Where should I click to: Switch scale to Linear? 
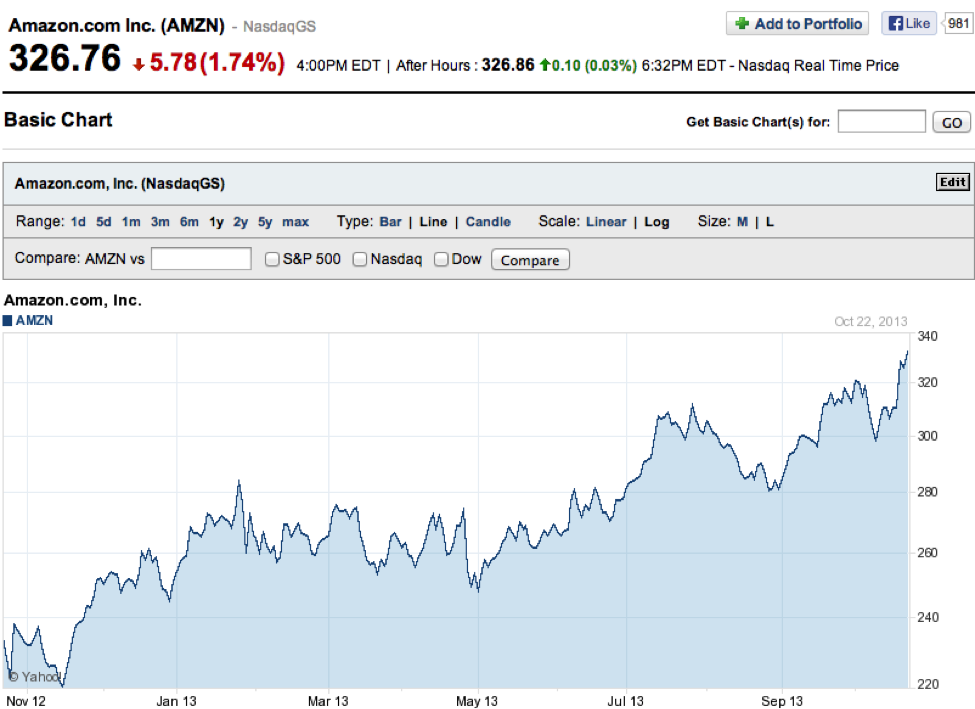[x=606, y=222]
